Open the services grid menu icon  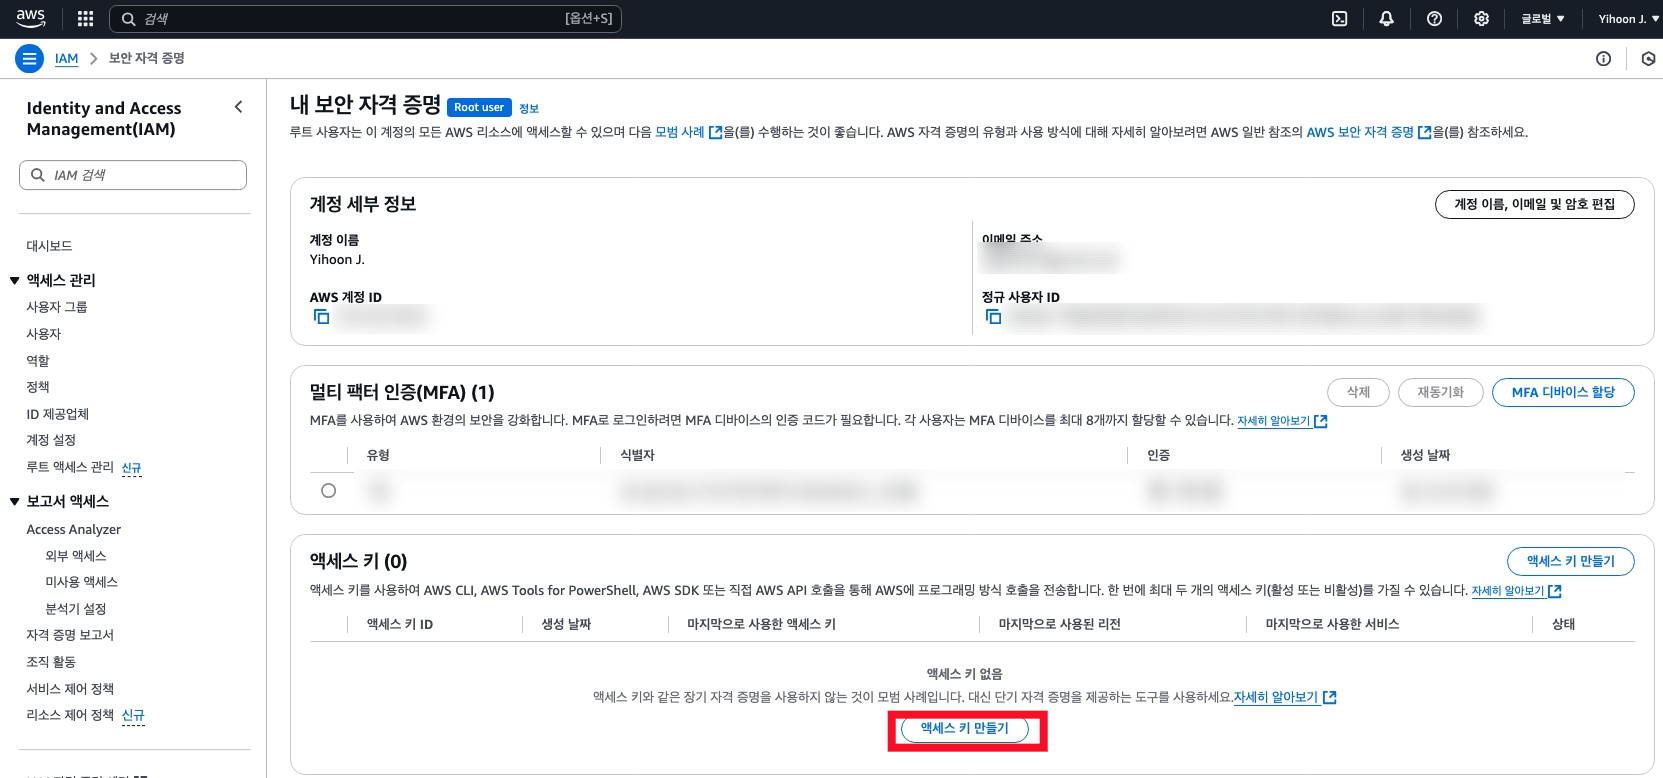pos(85,18)
